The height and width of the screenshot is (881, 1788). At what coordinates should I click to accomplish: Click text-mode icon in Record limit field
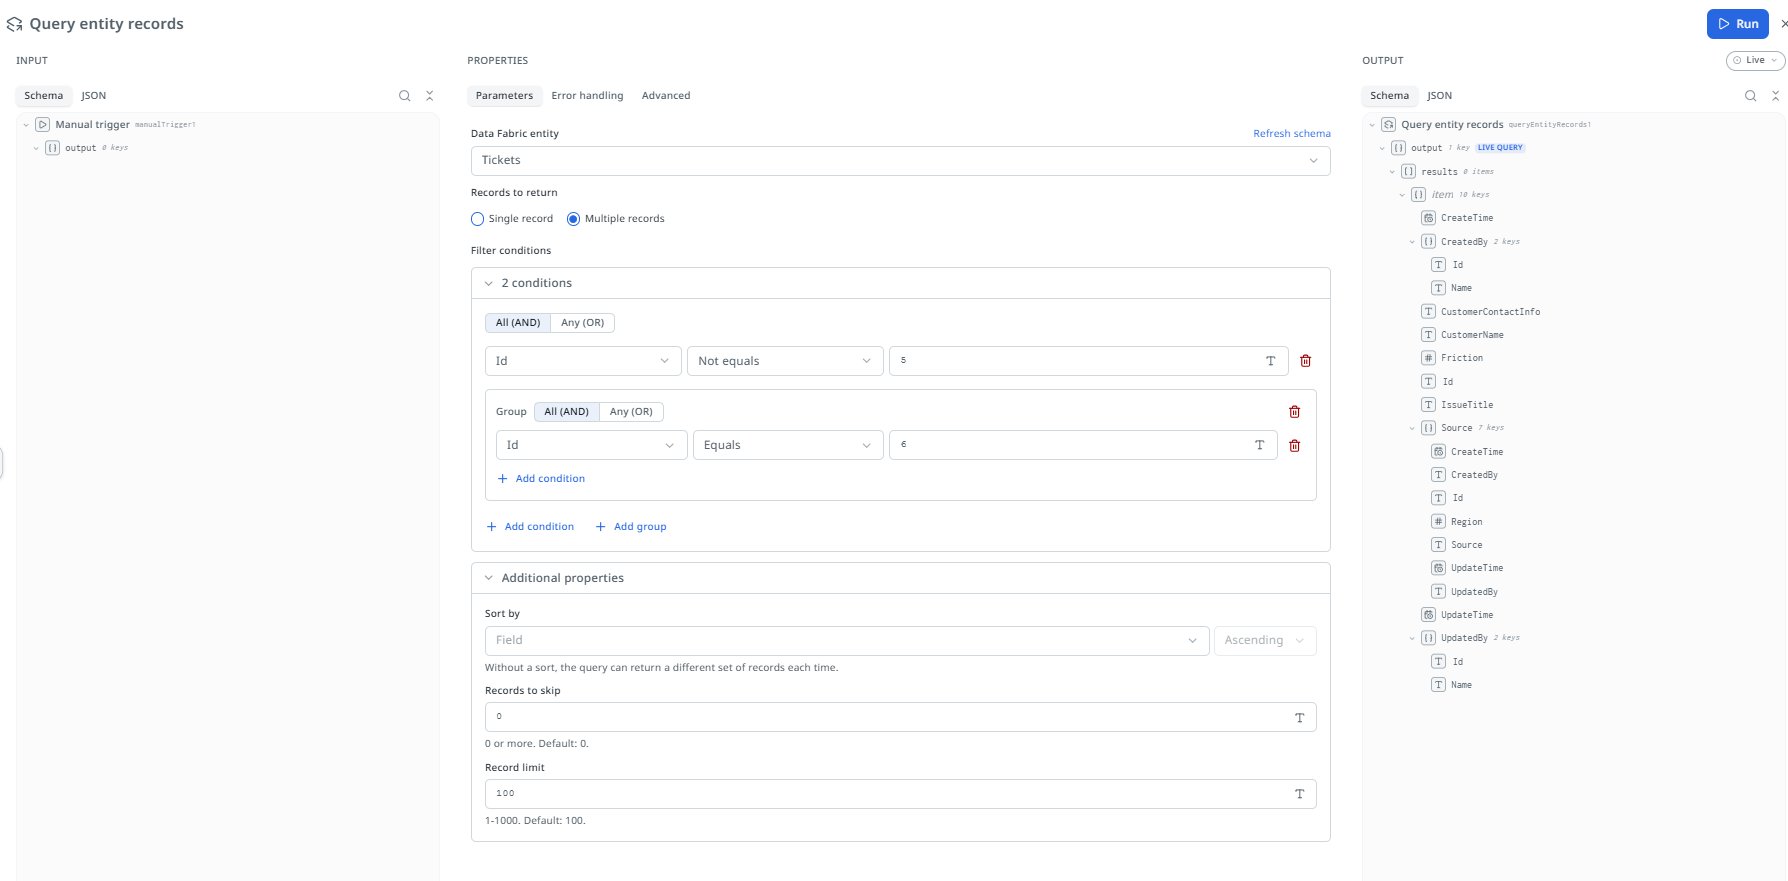pos(1300,794)
